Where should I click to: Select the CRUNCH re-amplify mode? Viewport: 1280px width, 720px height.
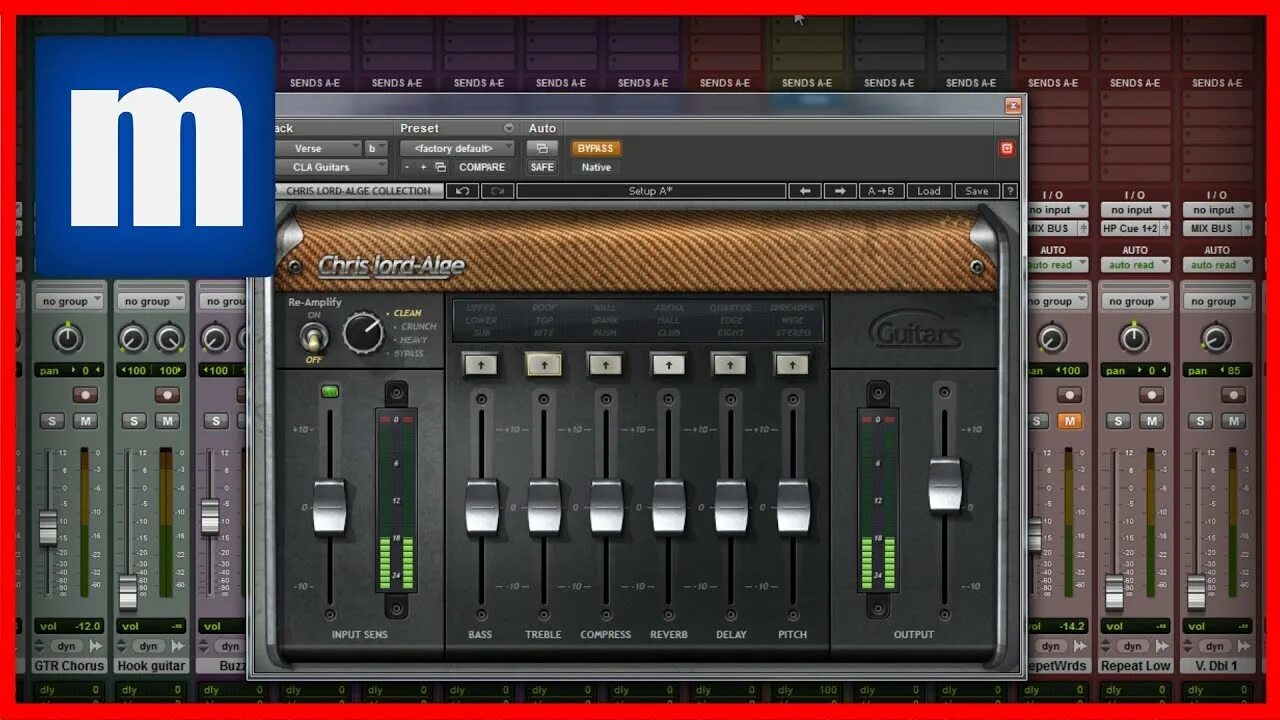pos(417,326)
